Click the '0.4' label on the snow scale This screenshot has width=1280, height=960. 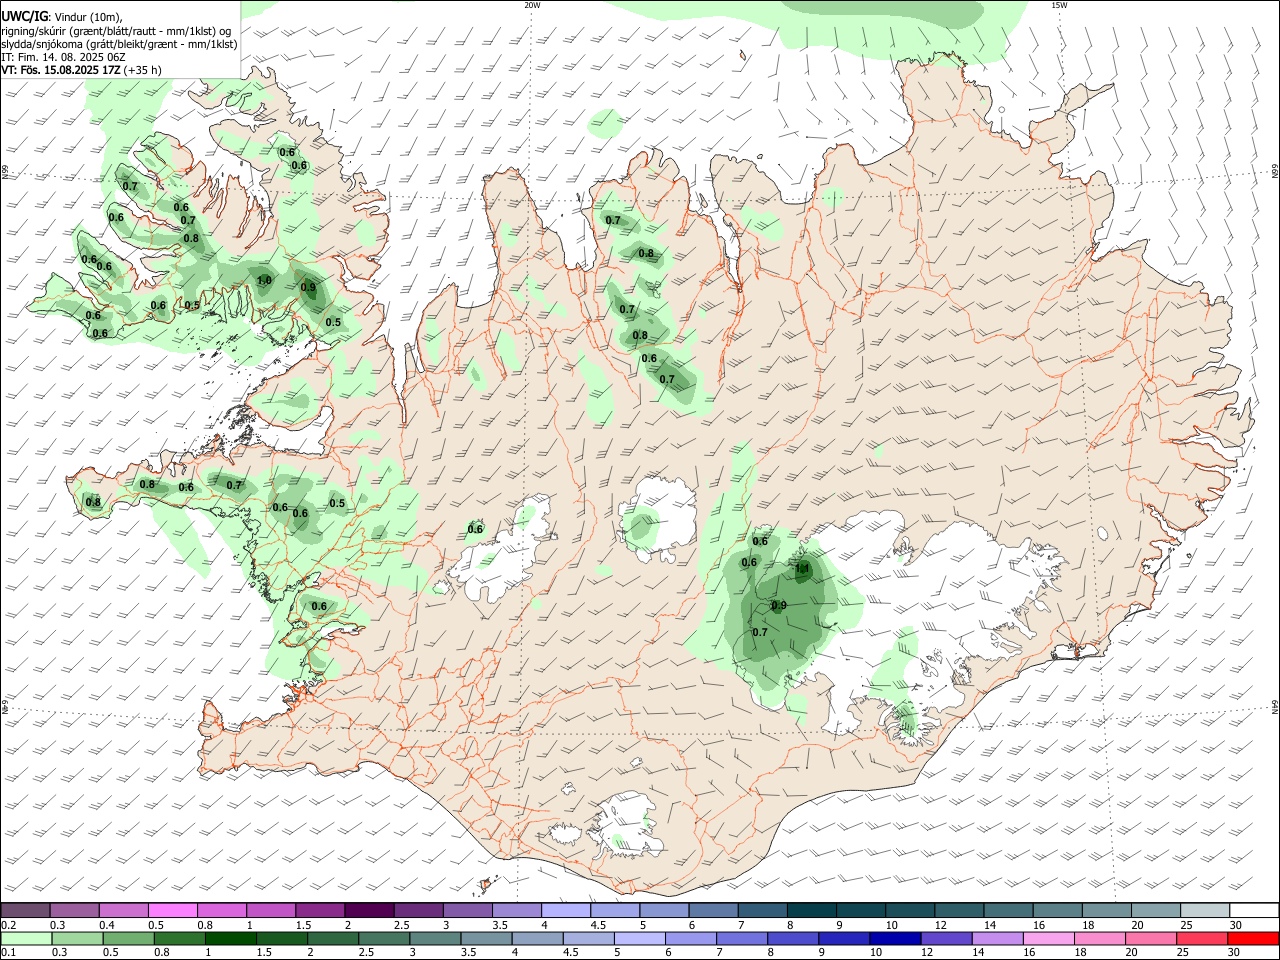pos(107,925)
